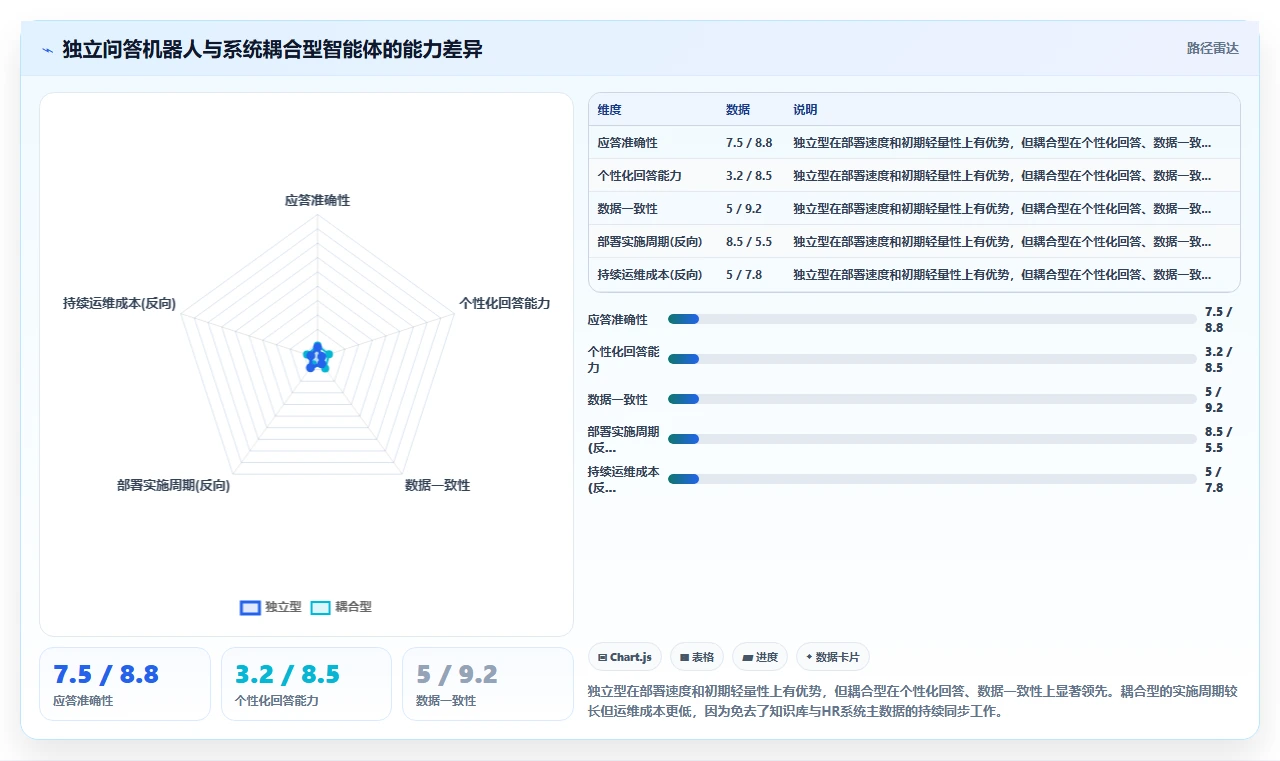Viewport: 1280px width, 761px height.
Task: Click the 说明 text in the 应答准确性 row
Action: pos(1002,143)
